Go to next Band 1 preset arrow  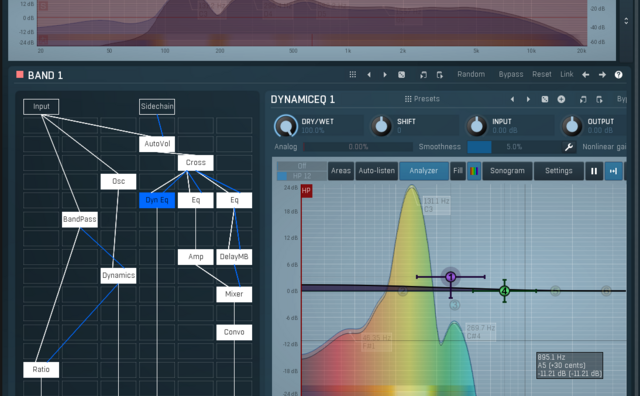385,75
